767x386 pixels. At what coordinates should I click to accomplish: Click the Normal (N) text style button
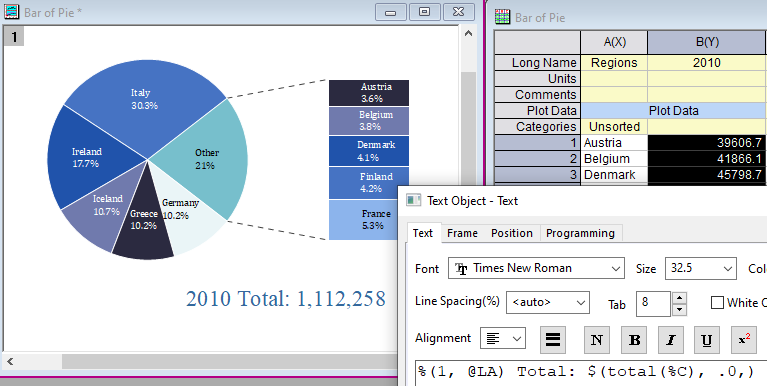597,340
